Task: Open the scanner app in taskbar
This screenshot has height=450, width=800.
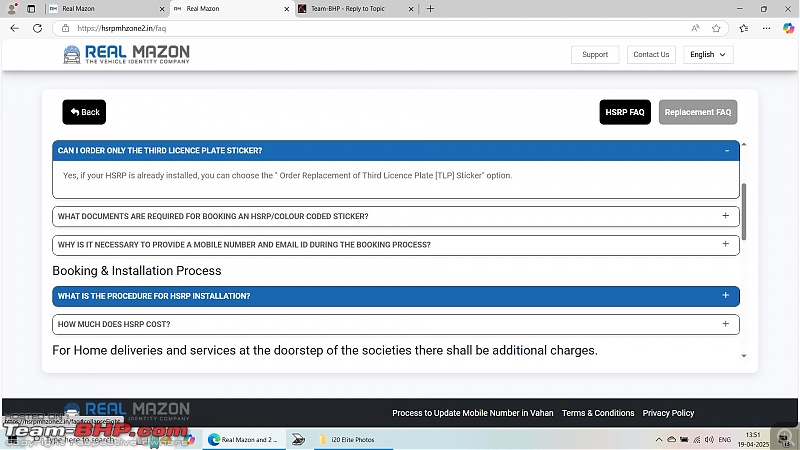Action: 298,439
